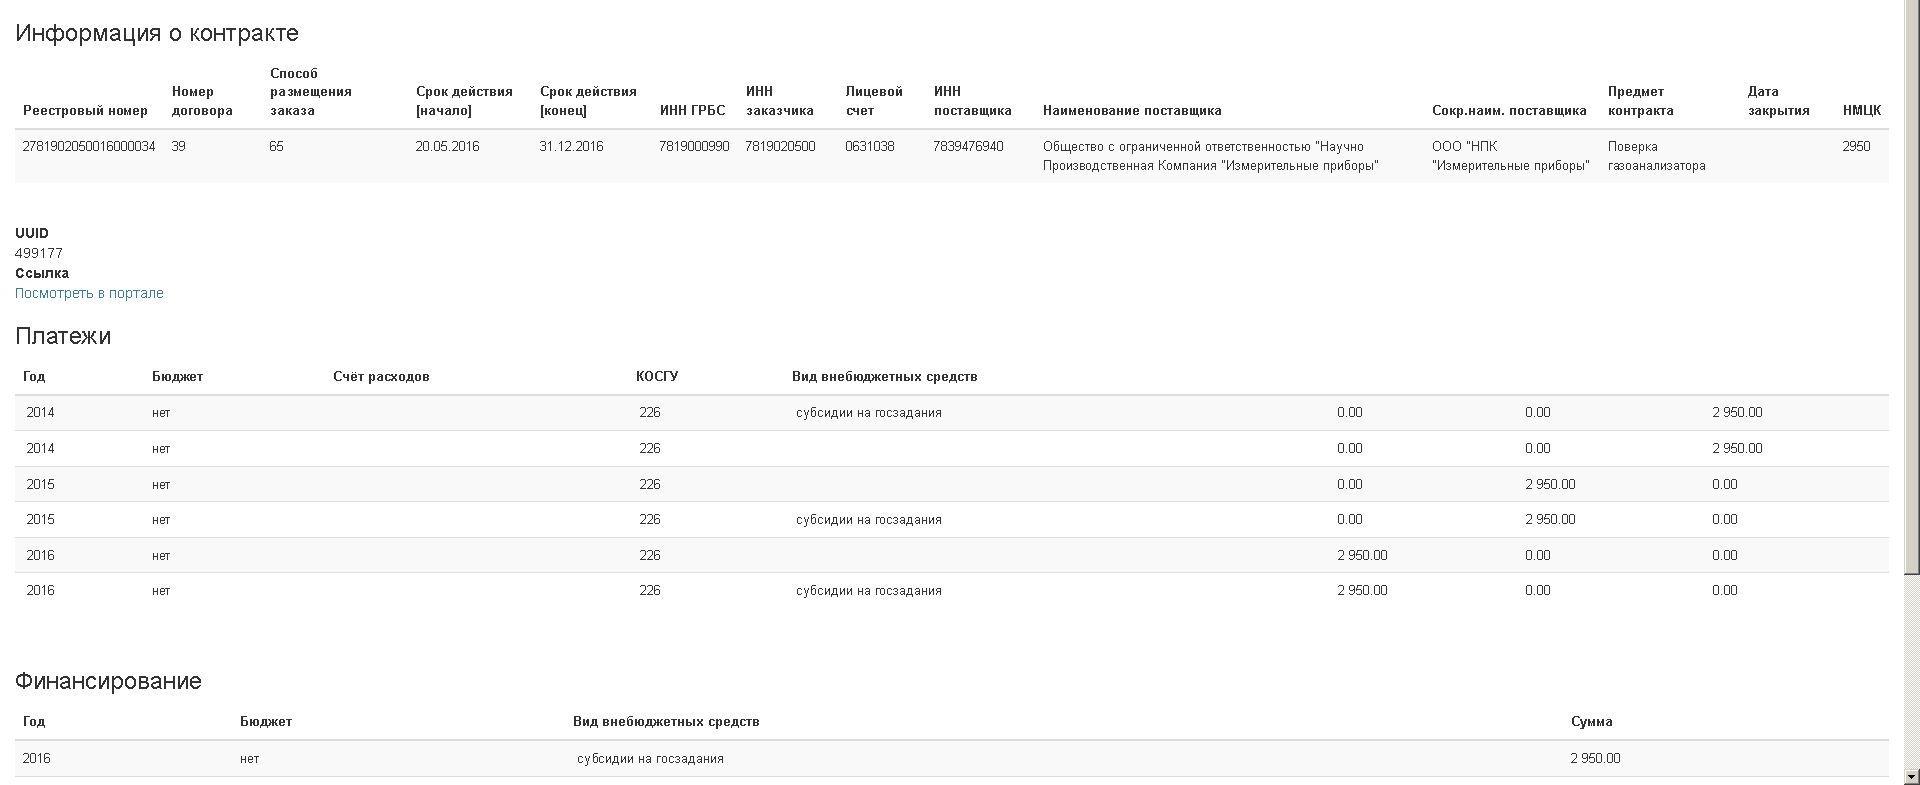Screen dimensions: 1920x785
Task: Click НМЦК value 2950
Action: click(1856, 146)
